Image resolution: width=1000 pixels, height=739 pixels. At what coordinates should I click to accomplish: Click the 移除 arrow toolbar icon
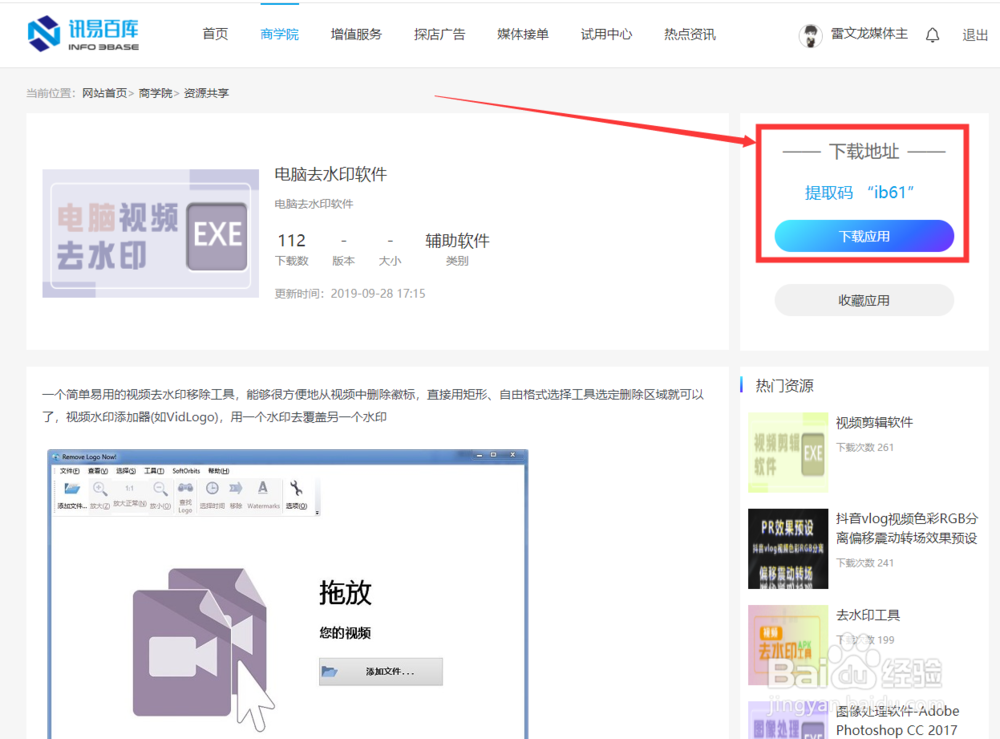click(x=236, y=488)
